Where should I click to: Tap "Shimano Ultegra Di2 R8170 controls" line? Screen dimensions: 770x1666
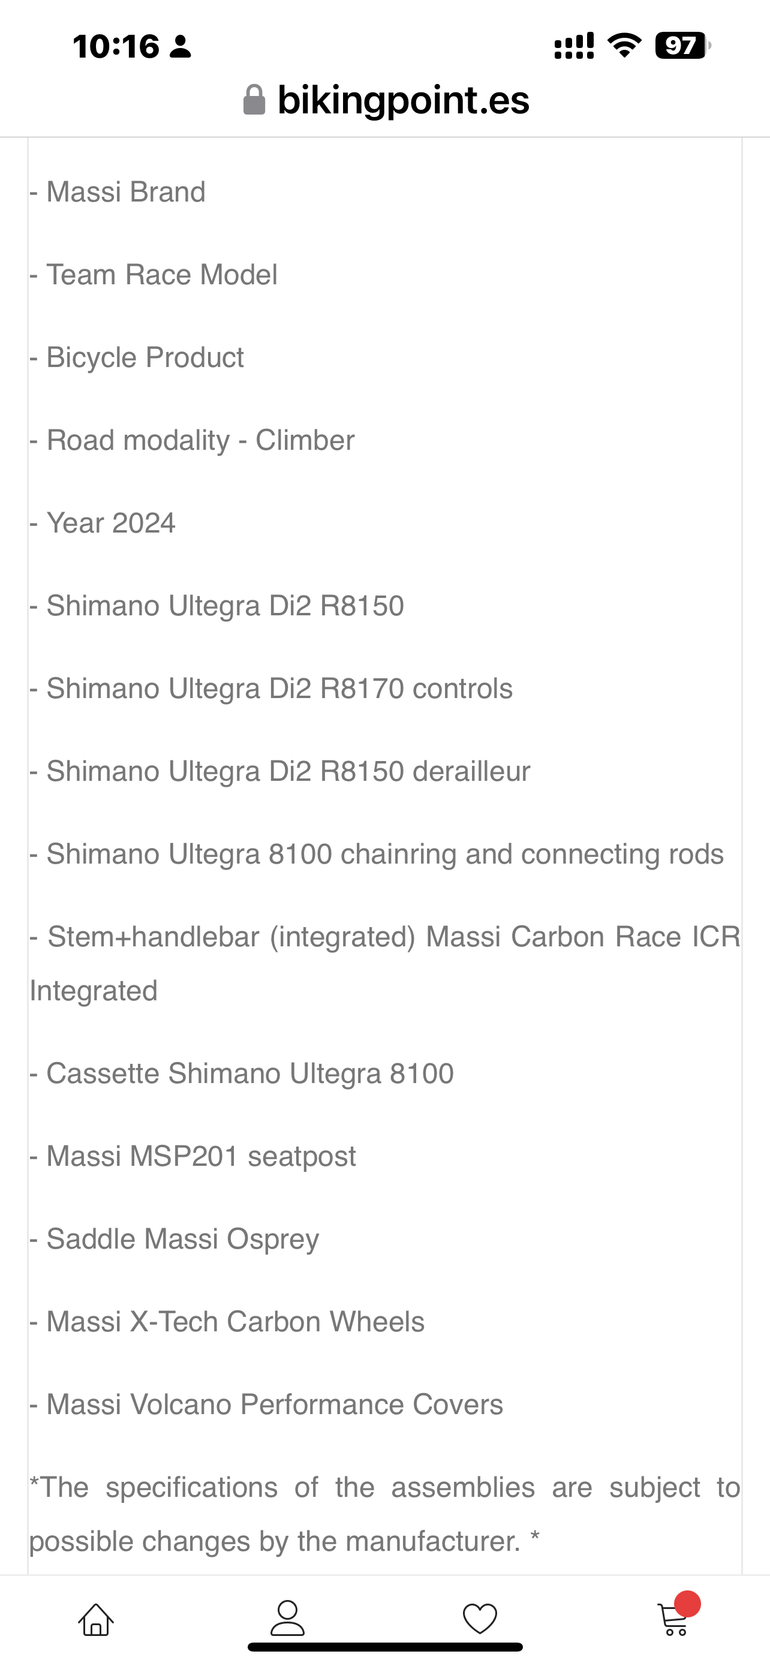tap(279, 689)
